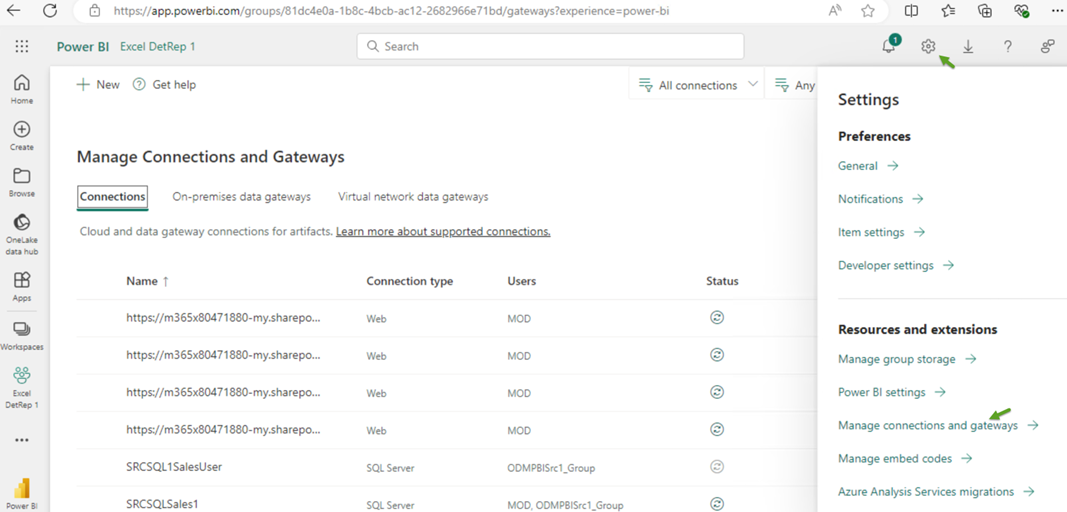Check status icon for SRCSQL1SalesUser connection

pos(717,467)
